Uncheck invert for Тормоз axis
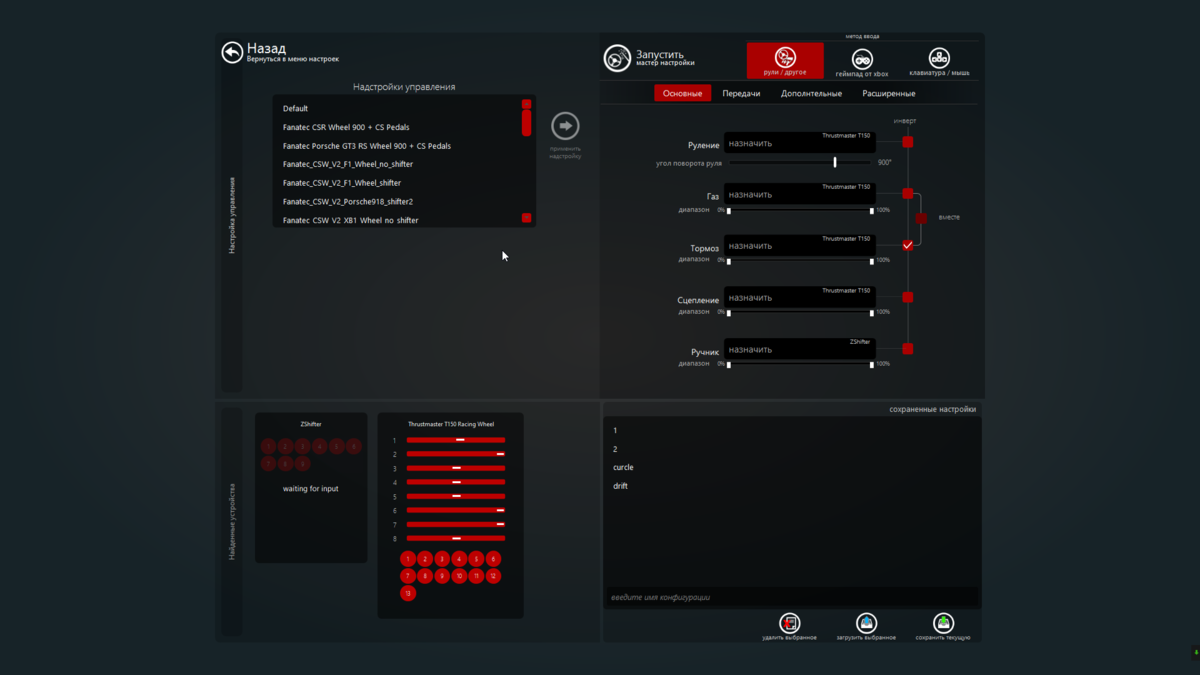 click(x=908, y=245)
